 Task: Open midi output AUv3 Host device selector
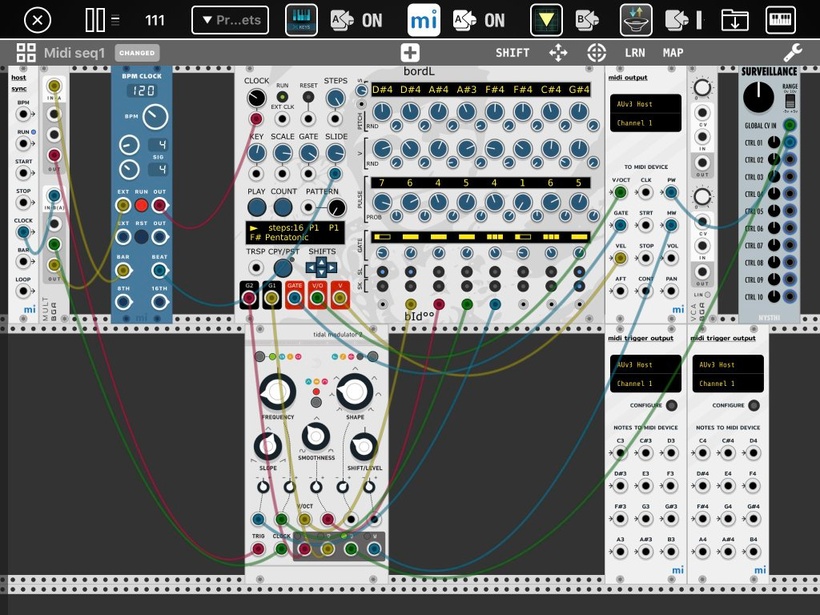coord(645,104)
